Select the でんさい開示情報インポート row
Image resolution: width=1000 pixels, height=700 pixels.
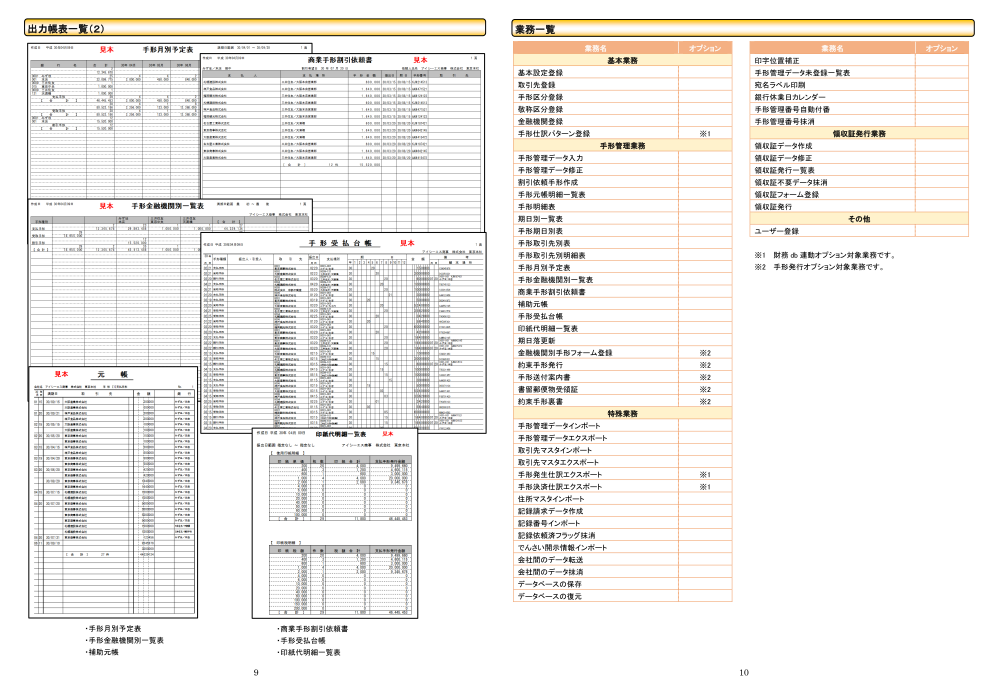tap(622, 548)
